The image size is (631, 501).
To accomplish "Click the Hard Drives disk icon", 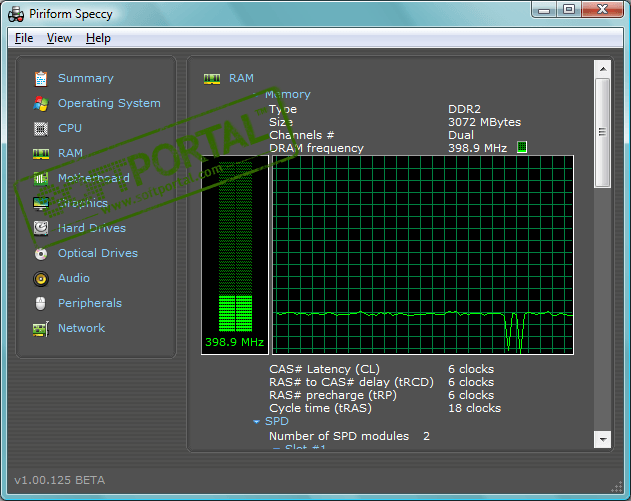I will pos(41,228).
